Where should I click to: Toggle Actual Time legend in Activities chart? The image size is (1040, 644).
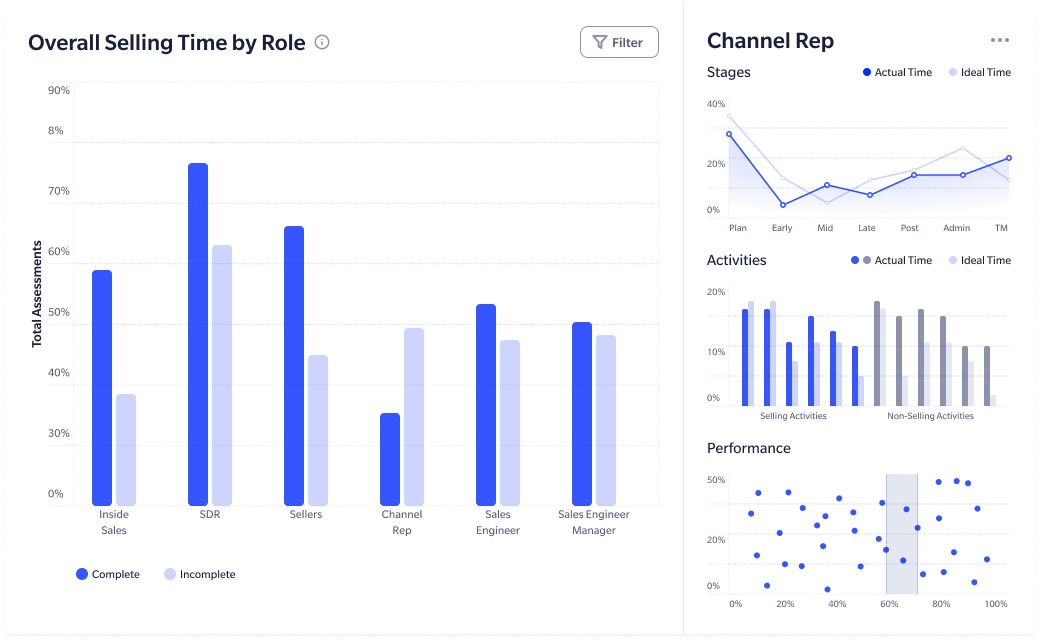click(x=891, y=261)
